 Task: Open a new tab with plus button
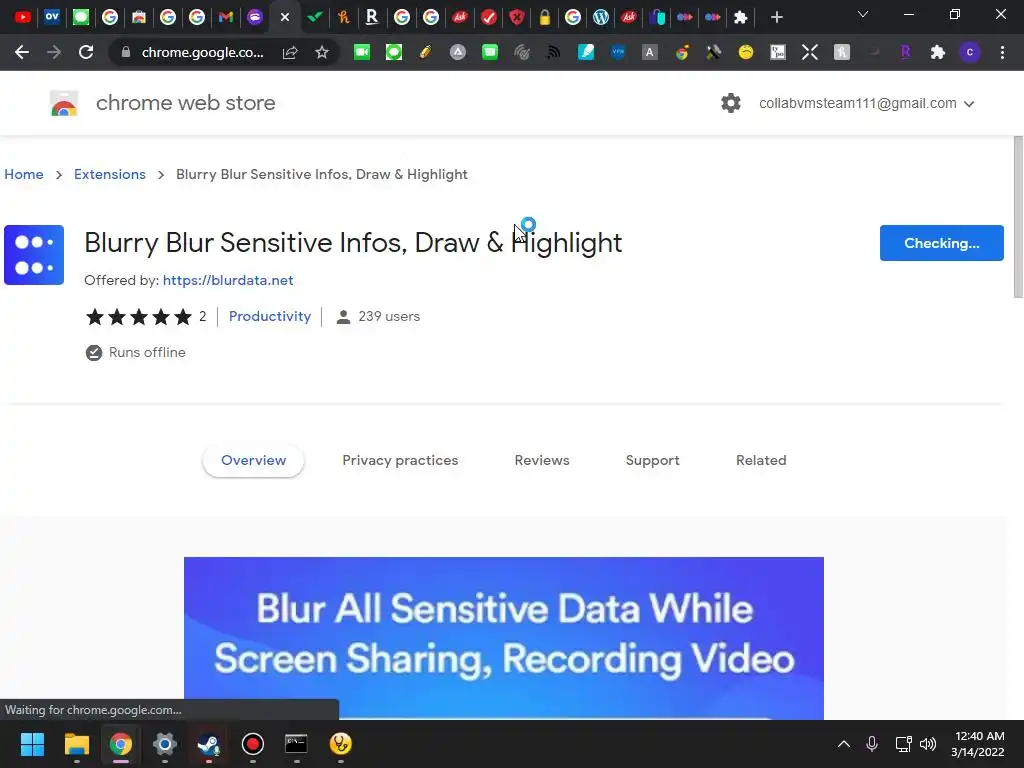coord(776,17)
